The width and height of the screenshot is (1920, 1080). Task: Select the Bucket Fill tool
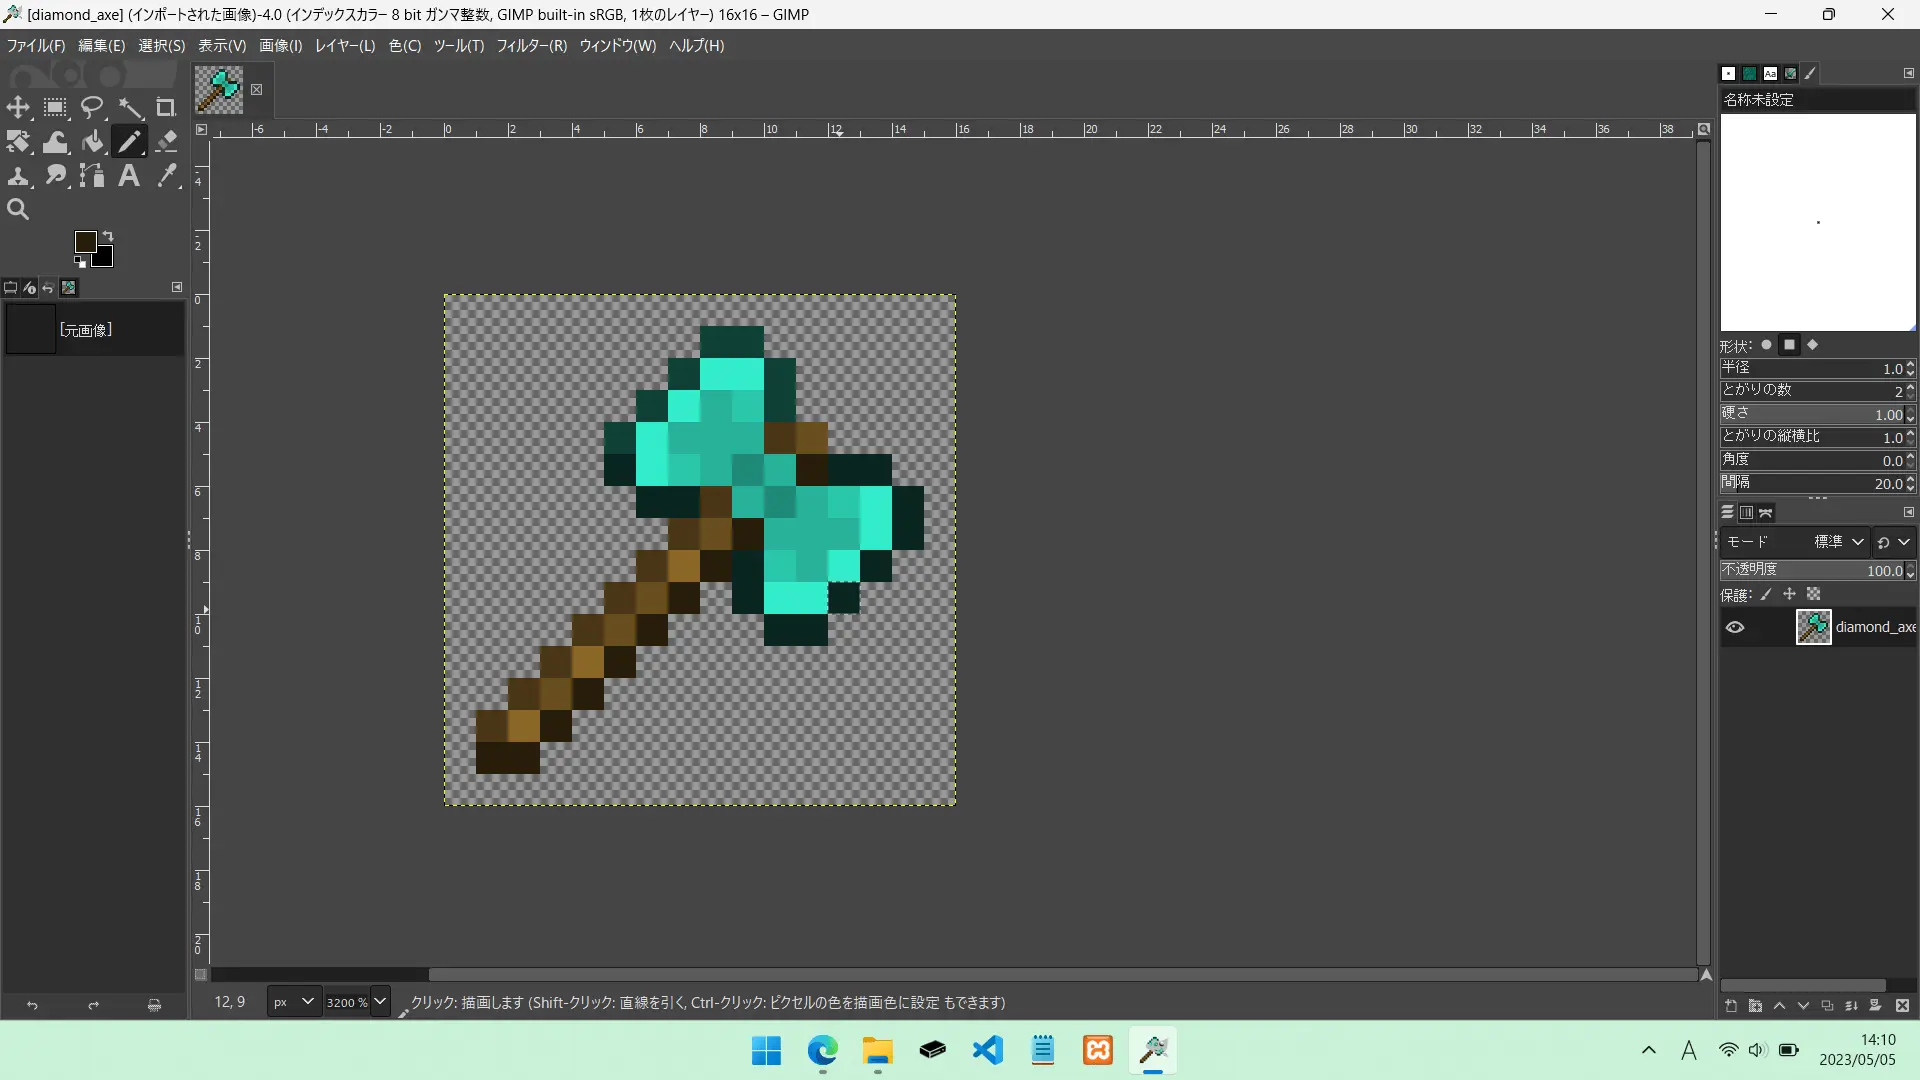point(93,142)
